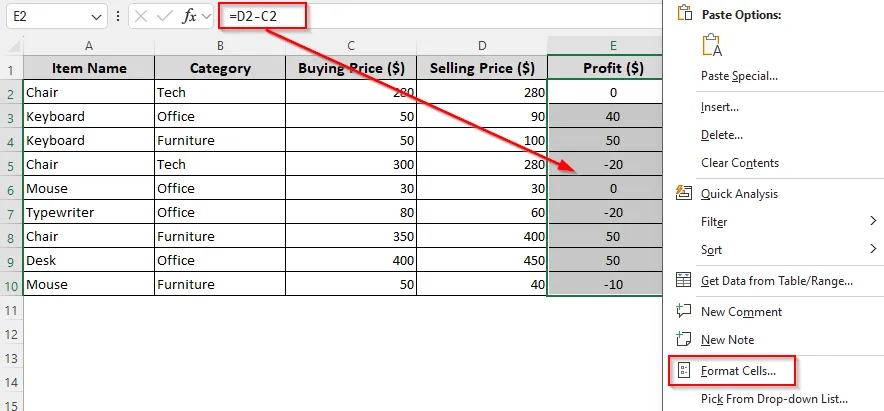
Task: Select column A header
Action: pos(89,46)
